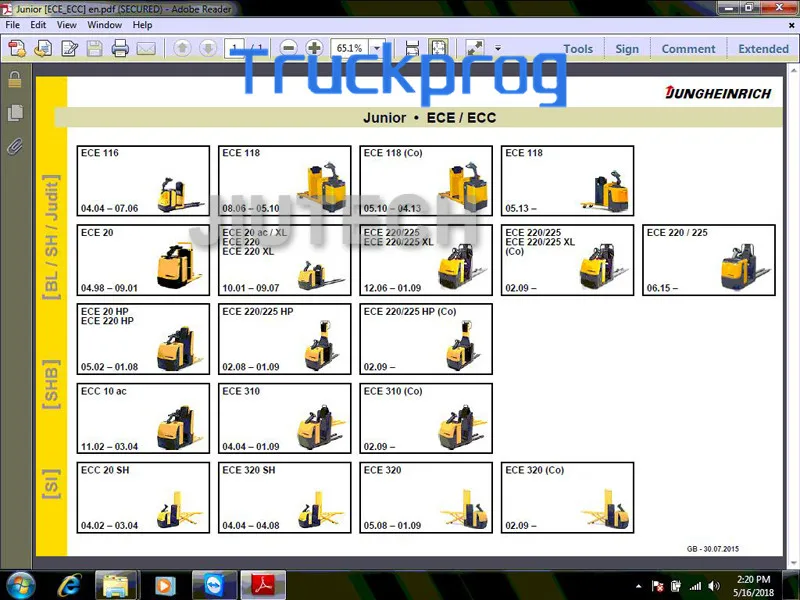Open the ECE 220/225 XL 12.06 – 01.09 card

(x=426, y=260)
